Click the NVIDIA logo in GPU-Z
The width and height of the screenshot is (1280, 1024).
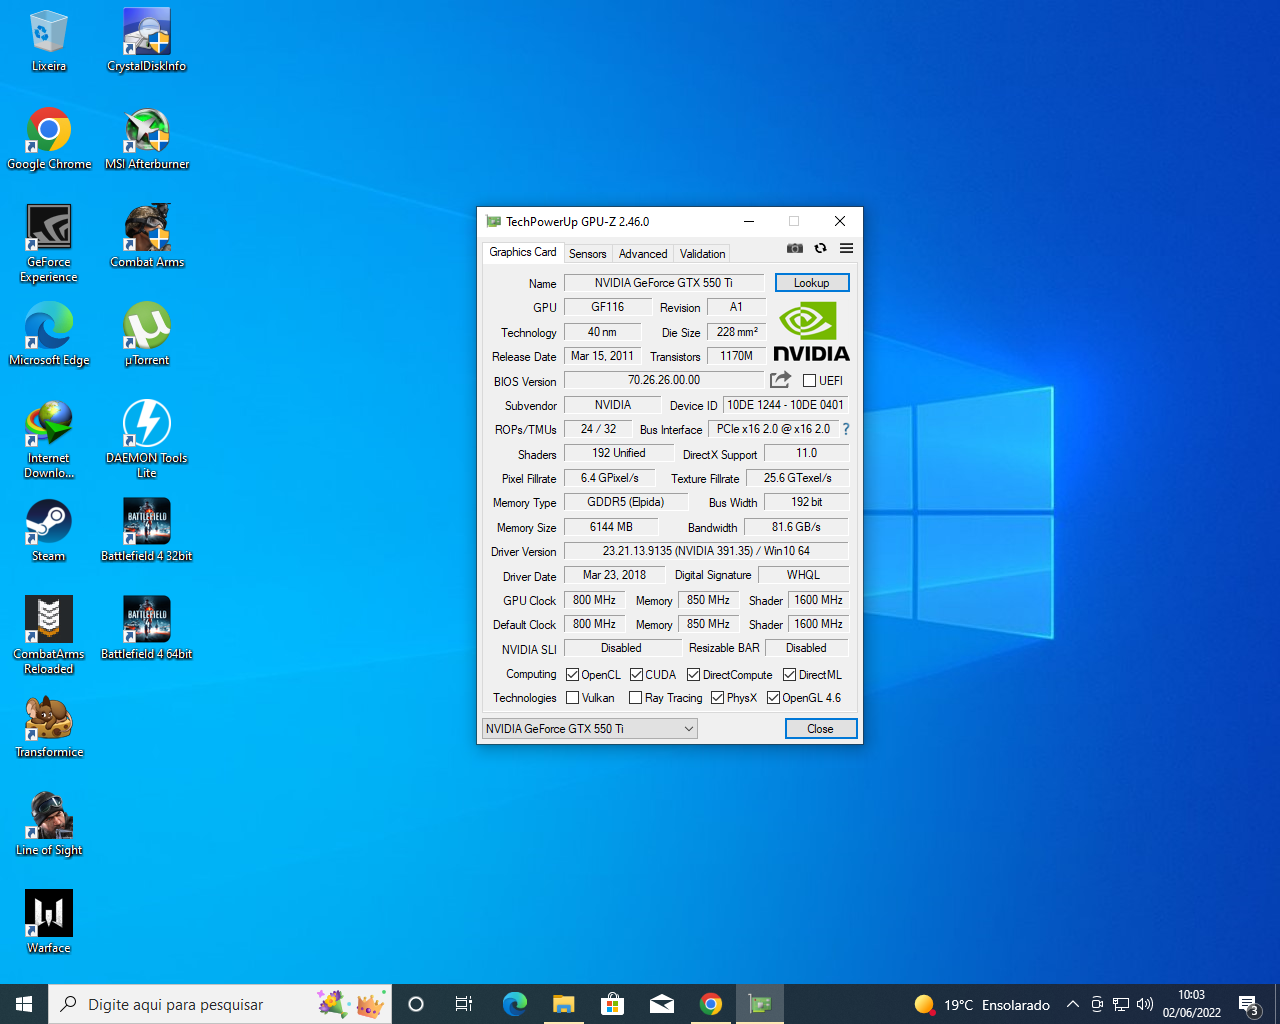click(x=811, y=333)
